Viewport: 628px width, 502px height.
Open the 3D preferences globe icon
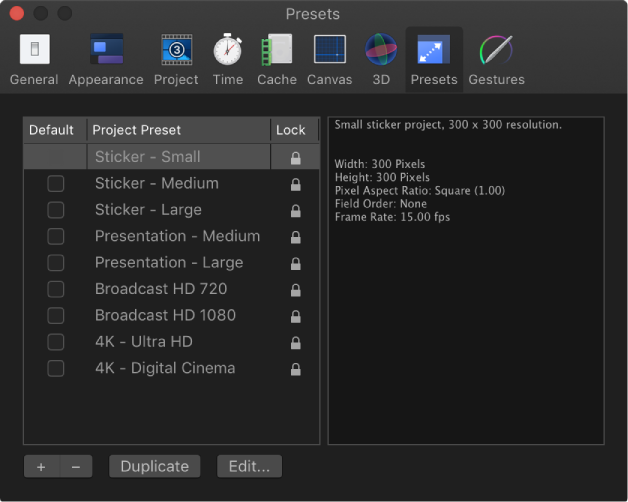381,49
